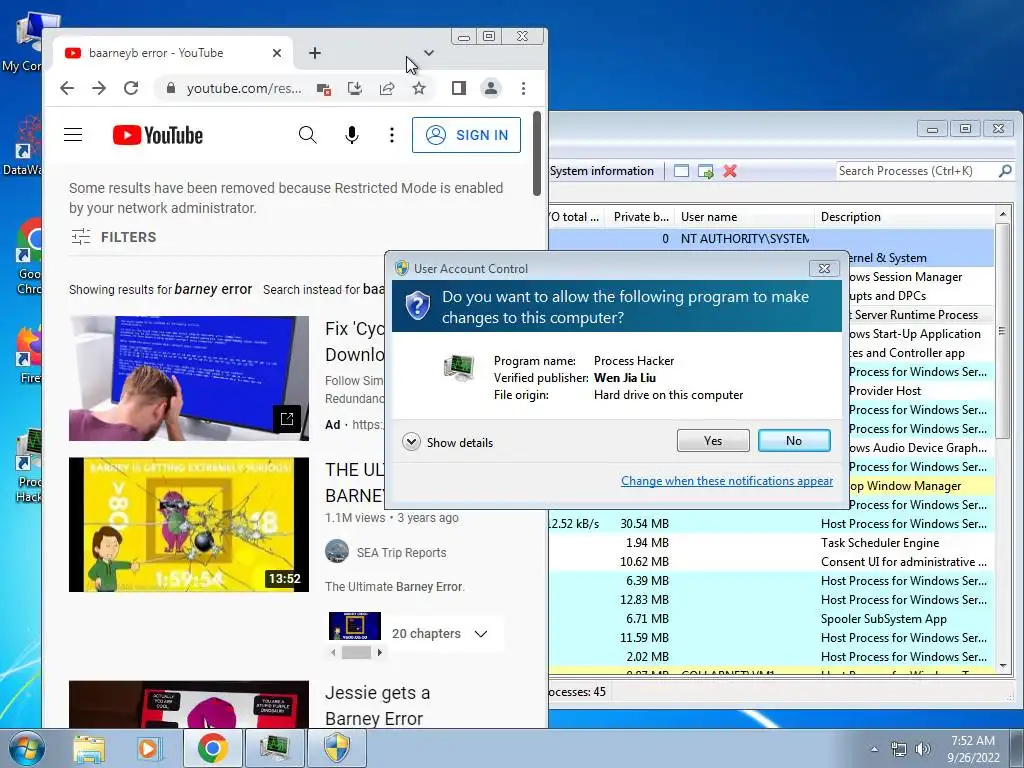This screenshot has width=1024, height=768.
Task: Open YouTube hamburger guide menu
Action: 73,135
